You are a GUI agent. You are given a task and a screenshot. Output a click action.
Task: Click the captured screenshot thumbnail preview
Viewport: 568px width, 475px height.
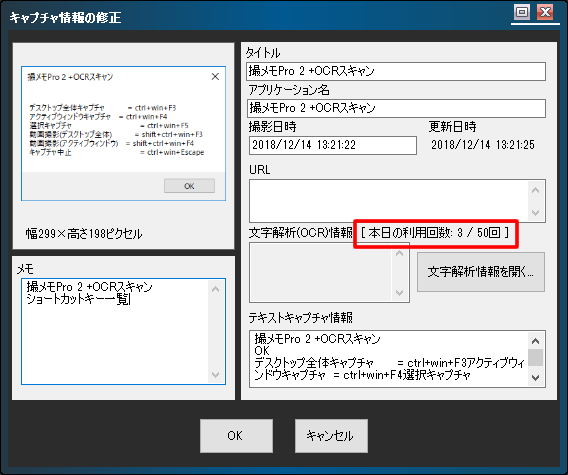[123, 133]
